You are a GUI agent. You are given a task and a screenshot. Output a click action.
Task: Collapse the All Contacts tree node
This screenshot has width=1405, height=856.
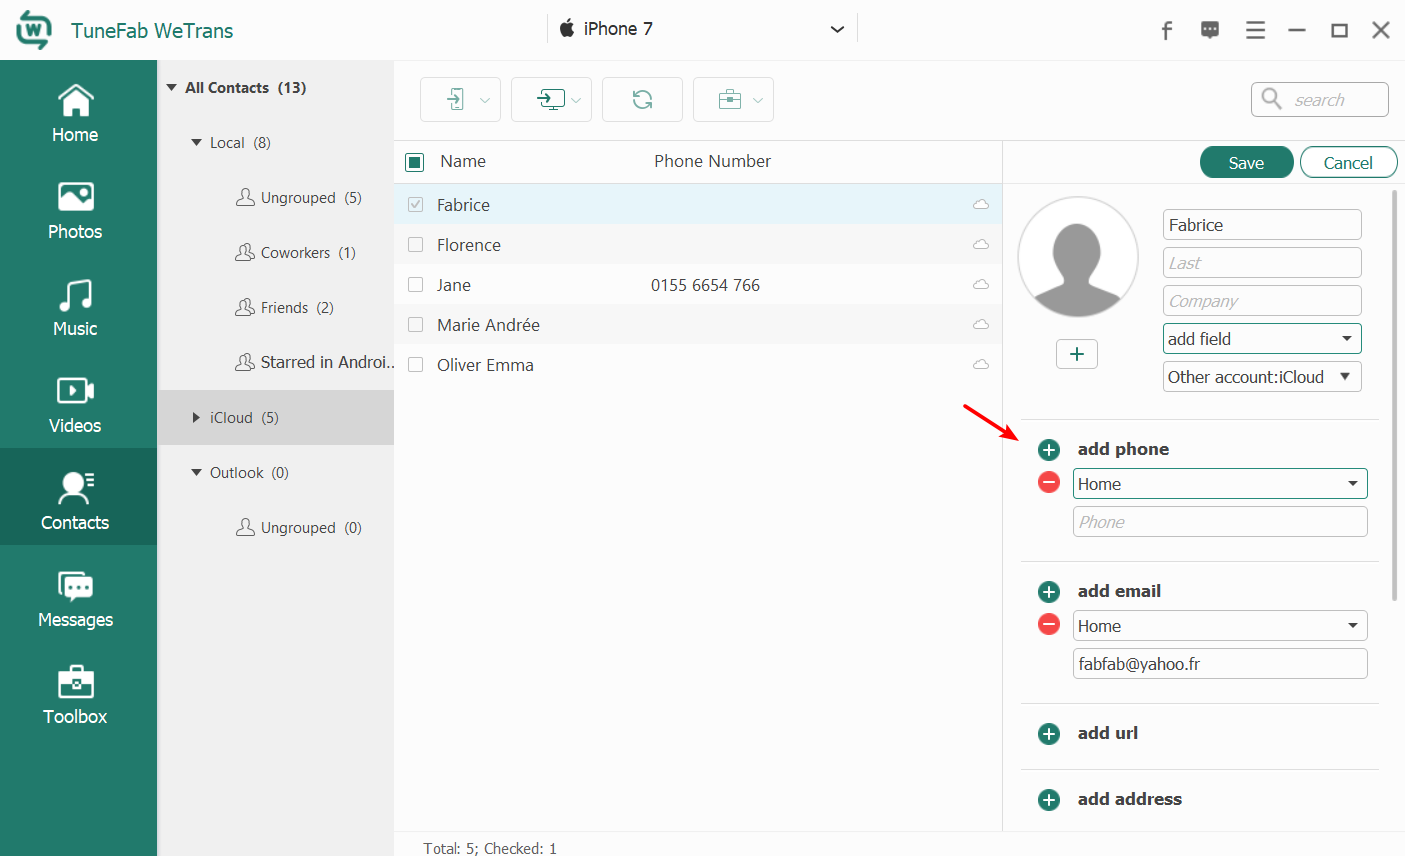pos(172,88)
